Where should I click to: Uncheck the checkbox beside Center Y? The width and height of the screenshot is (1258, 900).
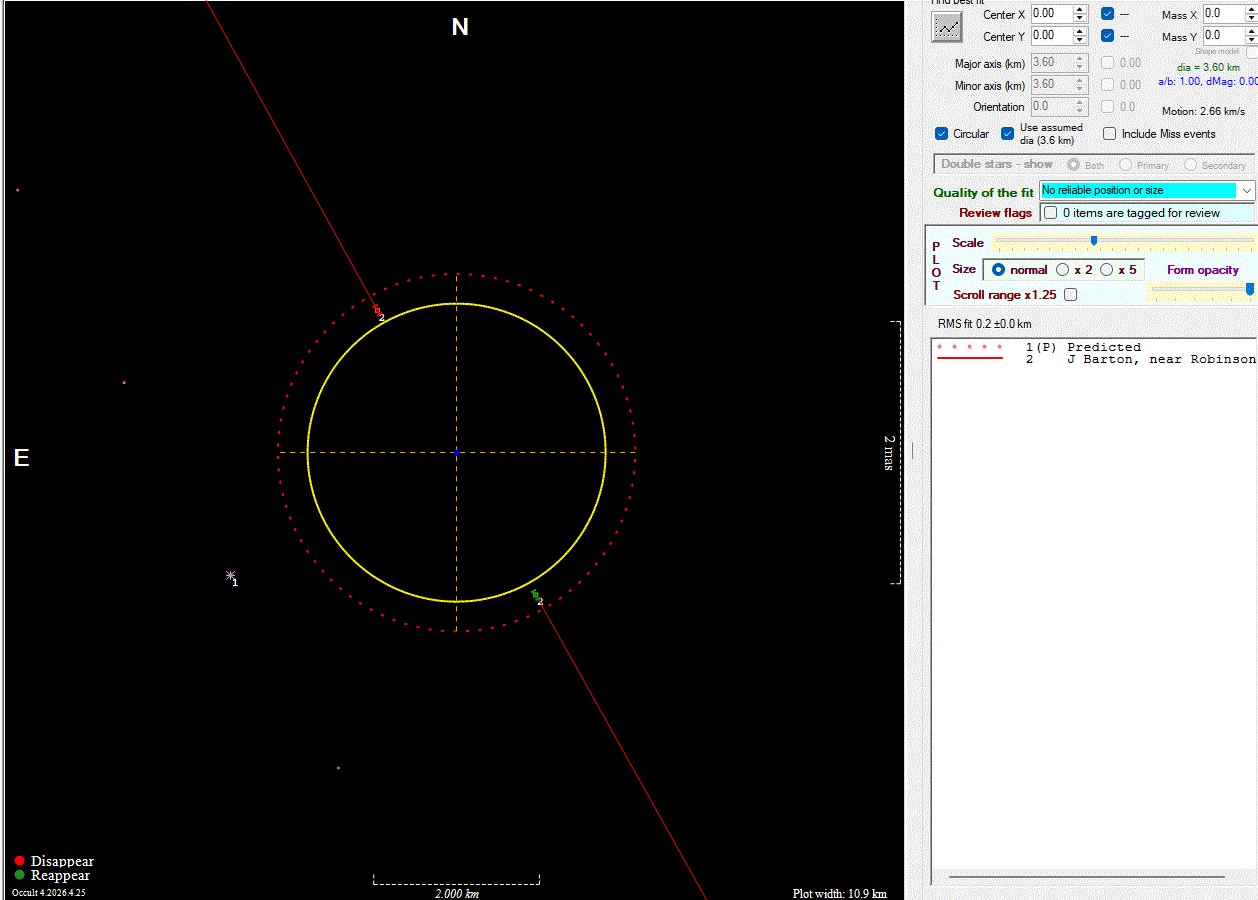pos(1108,36)
